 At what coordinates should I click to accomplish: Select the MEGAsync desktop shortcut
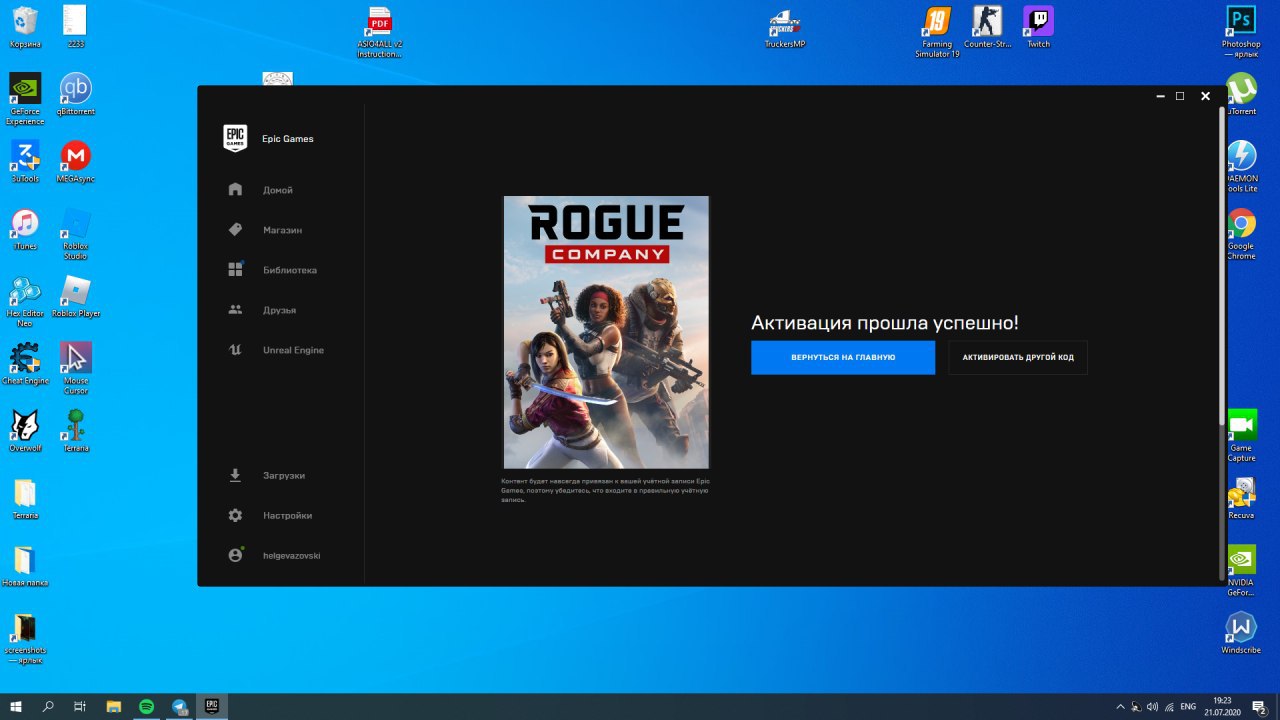pyautogui.click(x=75, y=161)
